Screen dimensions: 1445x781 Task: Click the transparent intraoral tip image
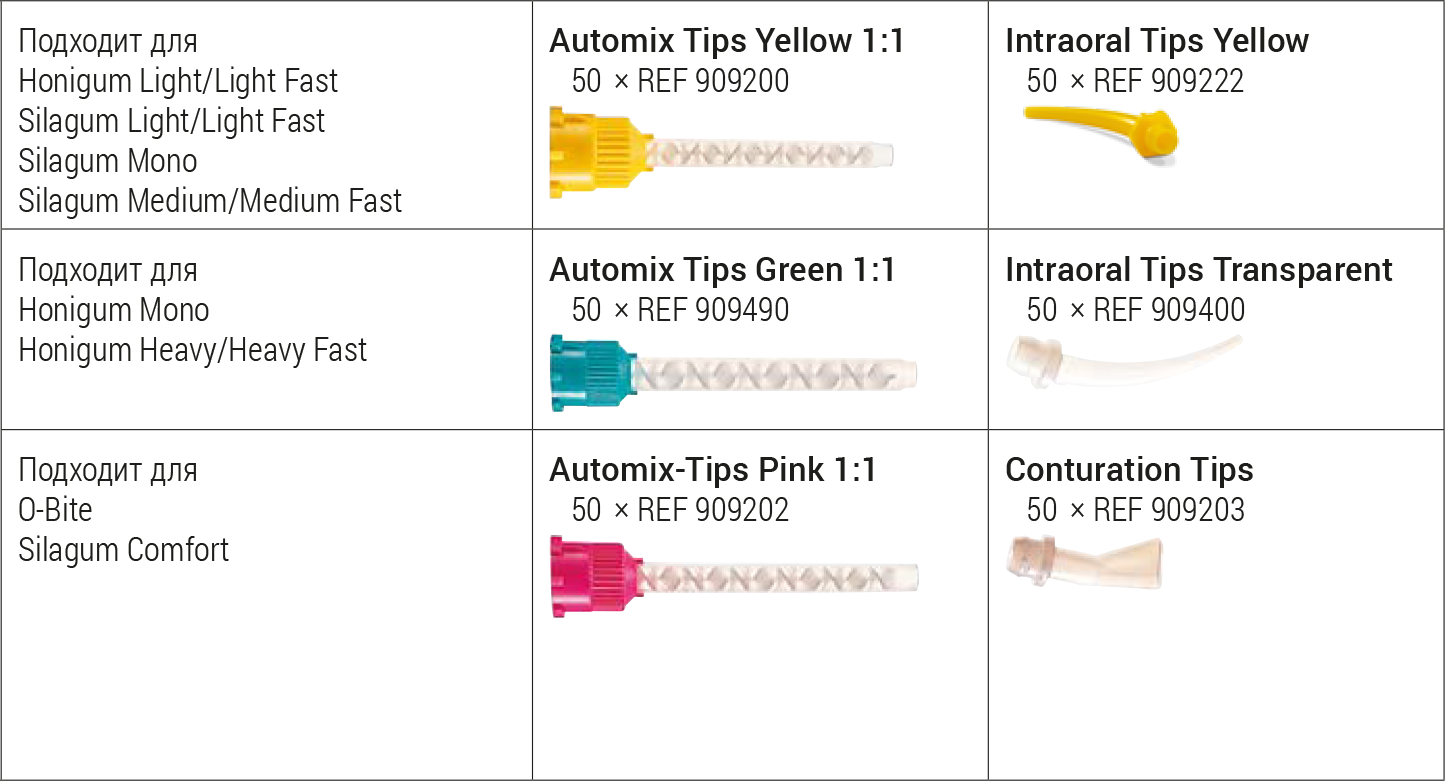[x=1123, y=361]
